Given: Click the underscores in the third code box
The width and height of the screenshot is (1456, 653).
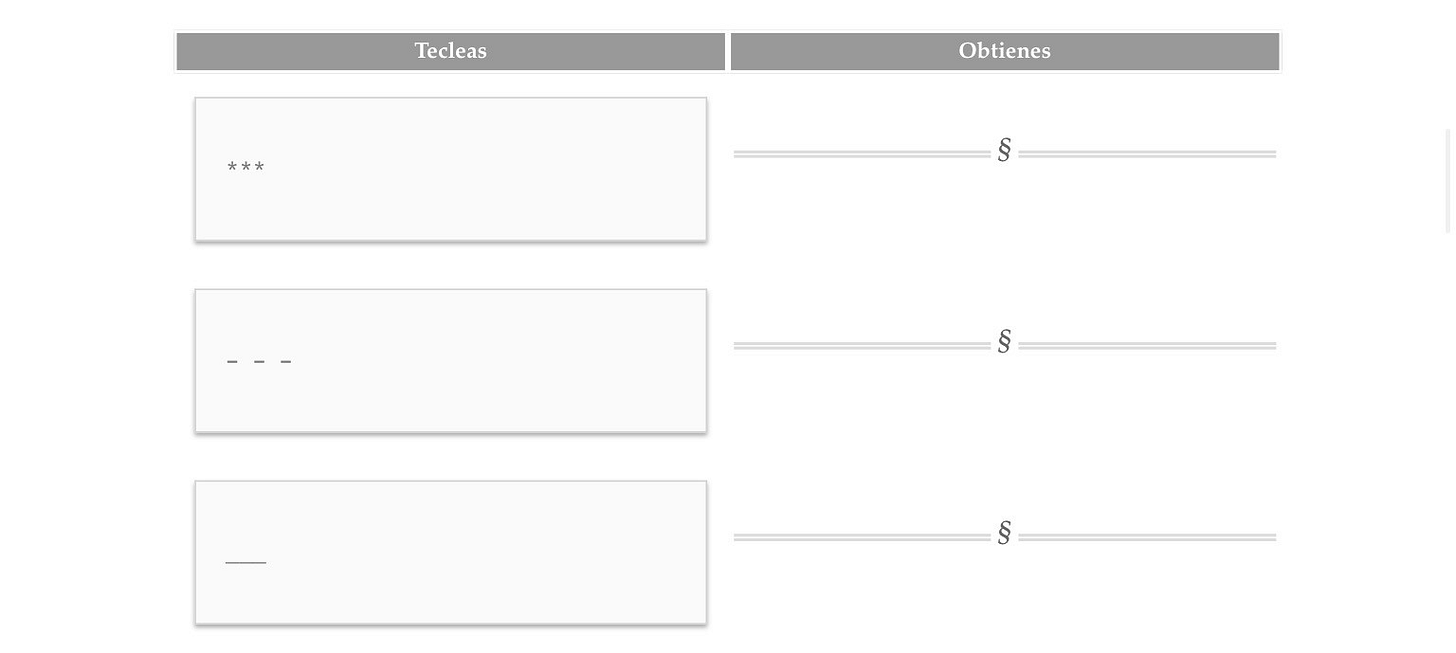Looking at the screenshot, I should pos(246,562).
